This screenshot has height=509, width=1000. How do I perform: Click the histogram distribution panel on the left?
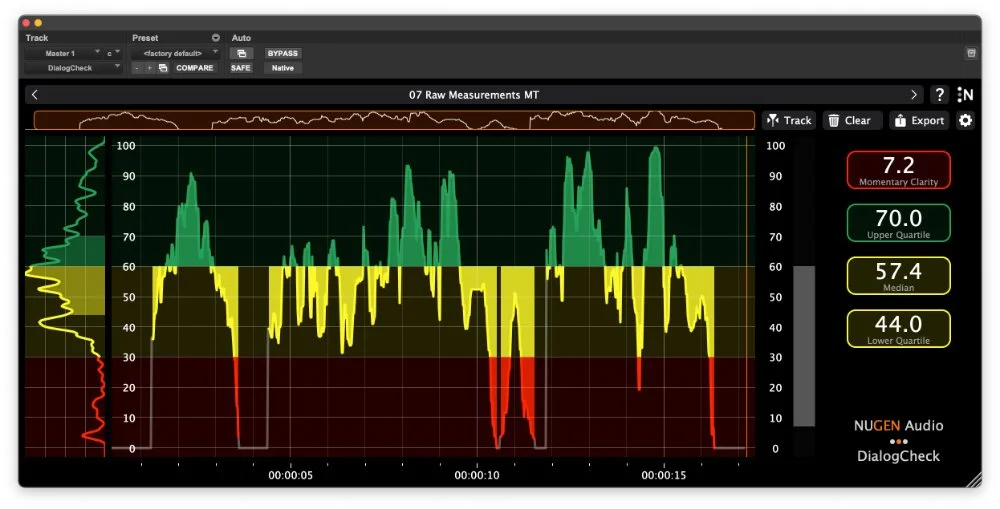65,296
